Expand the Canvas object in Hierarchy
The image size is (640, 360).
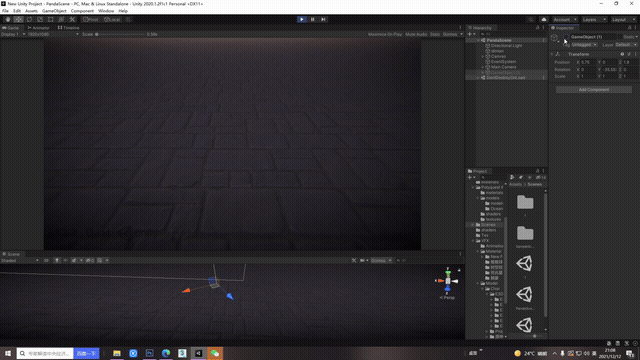pos(483,56)
